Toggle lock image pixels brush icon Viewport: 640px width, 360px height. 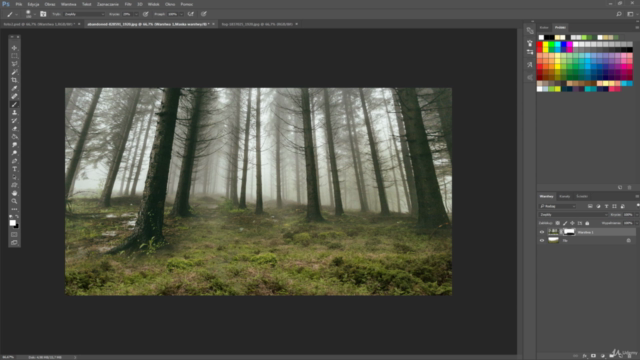(565, 223)
